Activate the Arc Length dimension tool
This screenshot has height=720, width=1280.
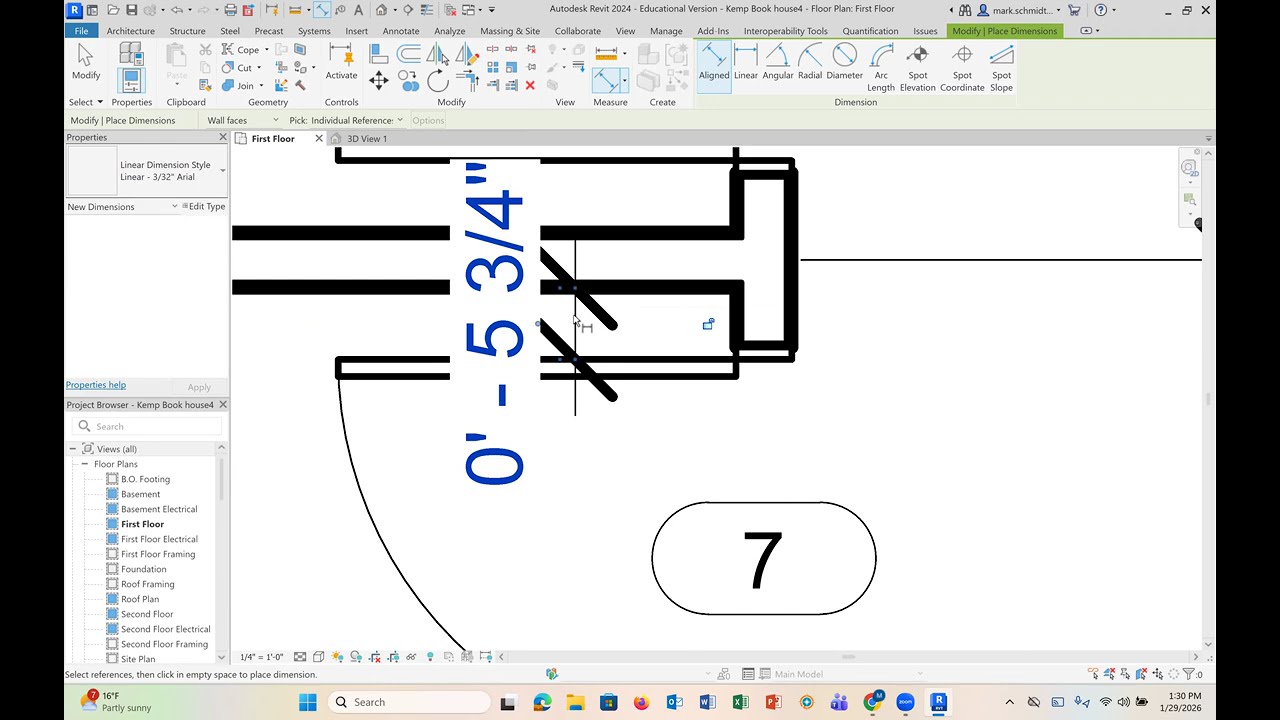click(x=881, y=68)
